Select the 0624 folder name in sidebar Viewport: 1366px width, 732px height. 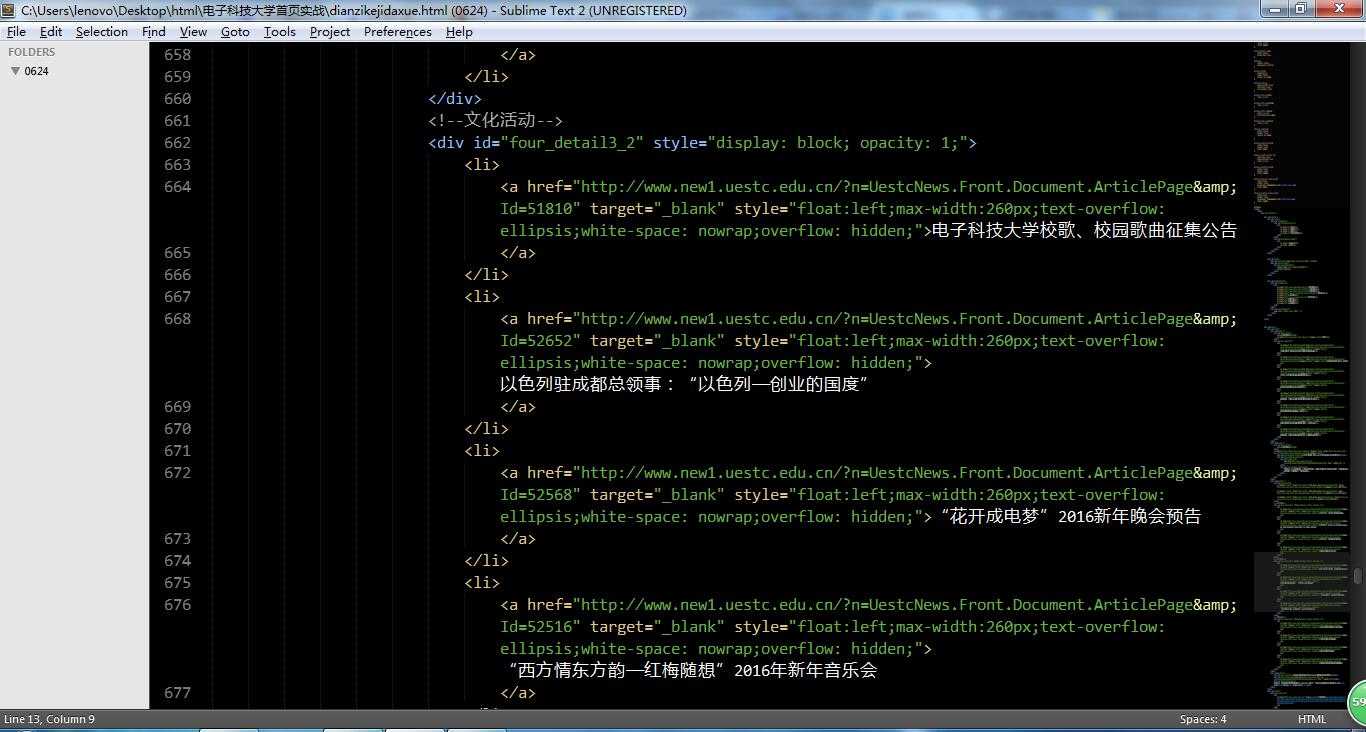(37, 71)
